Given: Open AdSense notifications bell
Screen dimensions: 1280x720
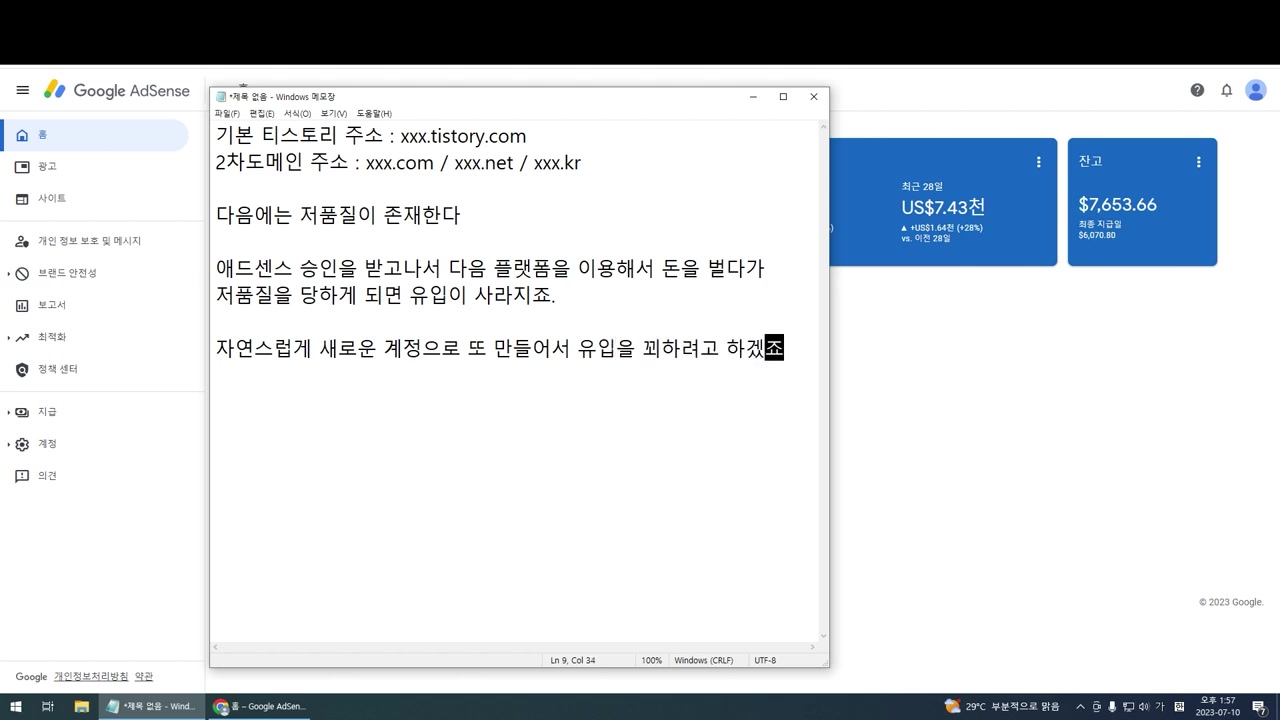Looking at the screenshot, I should 1227,90.
